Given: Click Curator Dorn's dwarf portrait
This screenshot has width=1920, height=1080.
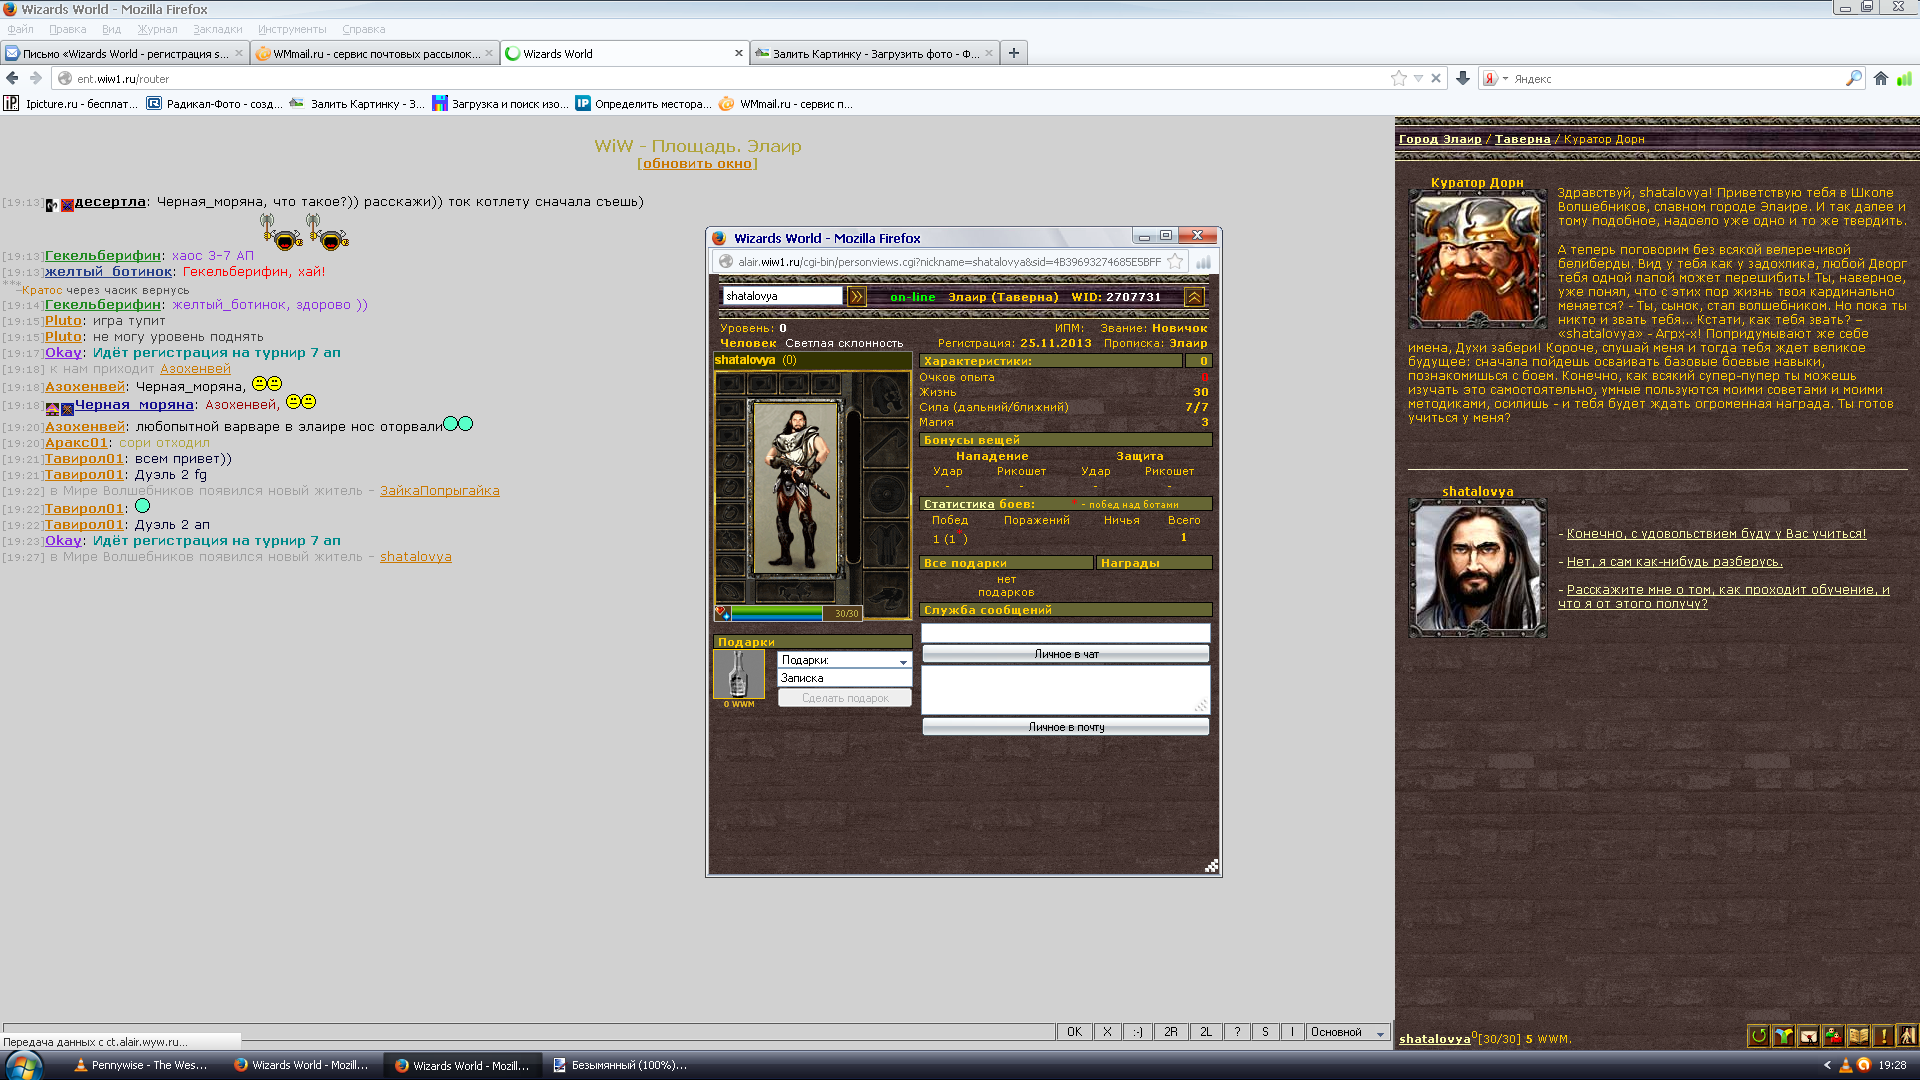Looking at the screenshot, I should pos(1477,260).
